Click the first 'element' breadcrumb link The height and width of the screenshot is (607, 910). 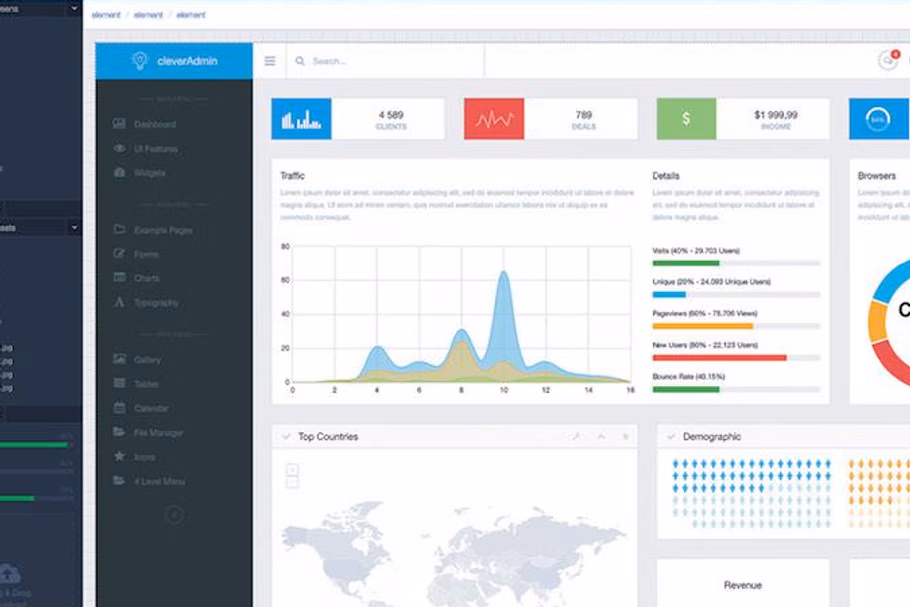105,15
